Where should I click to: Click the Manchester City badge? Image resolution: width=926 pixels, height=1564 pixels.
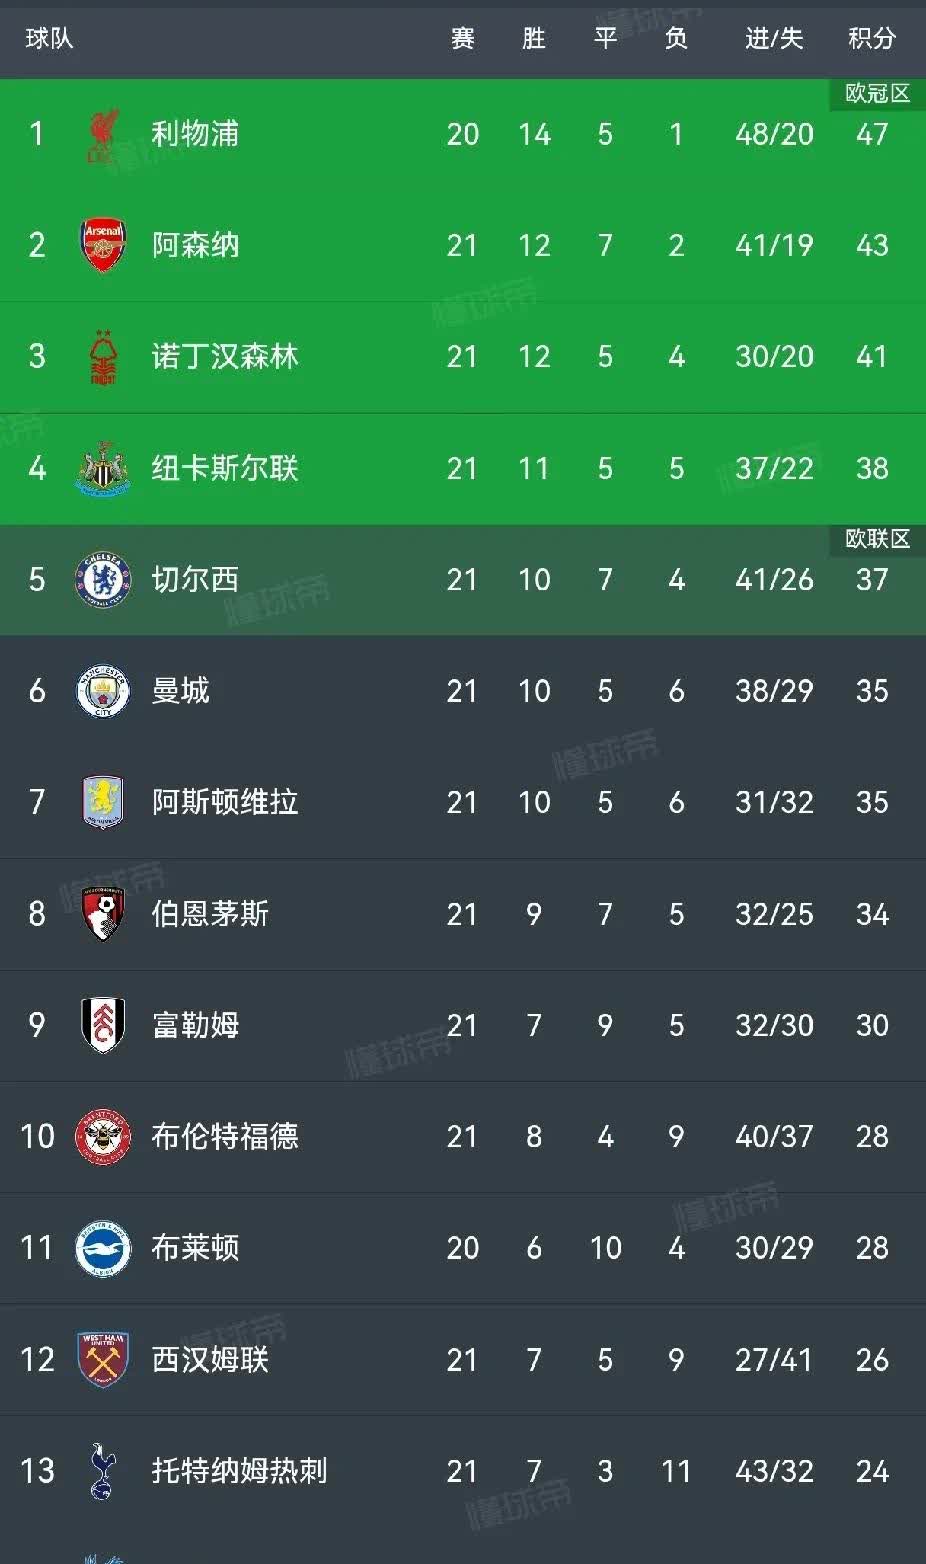point(100,691)
